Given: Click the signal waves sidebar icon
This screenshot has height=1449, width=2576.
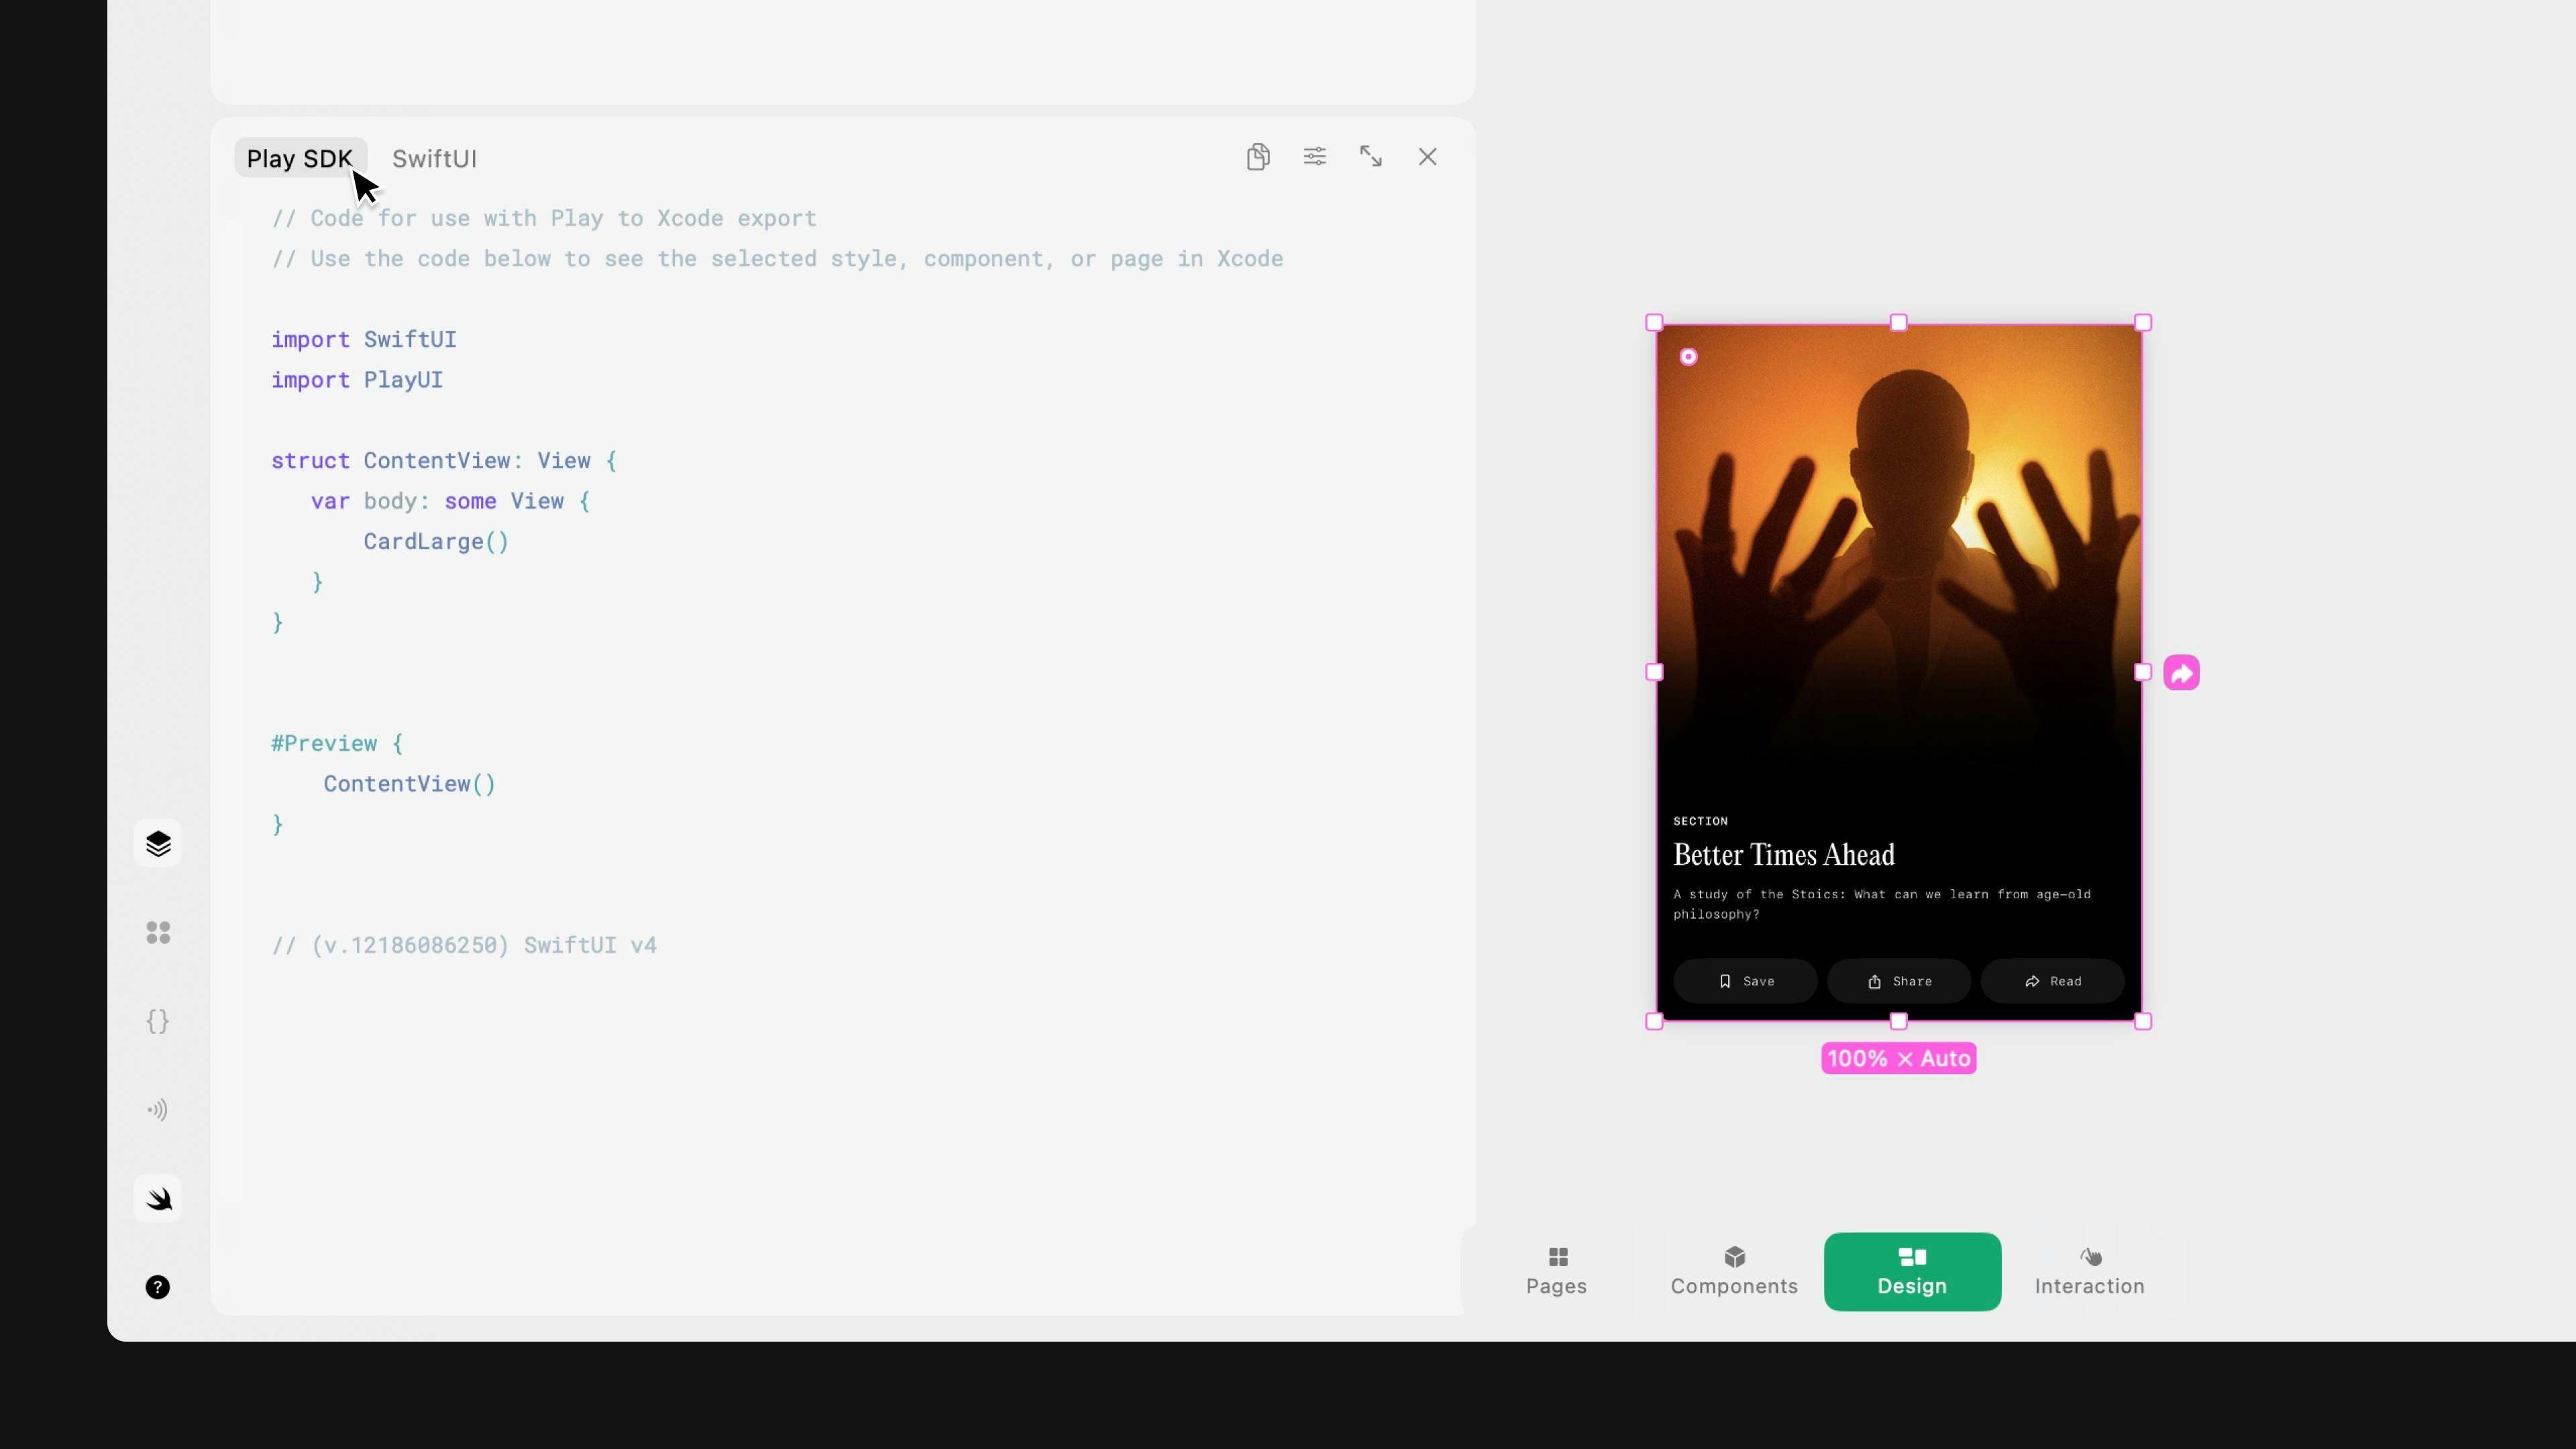Looking at the screenshot, I should [x=158, y=1110].
